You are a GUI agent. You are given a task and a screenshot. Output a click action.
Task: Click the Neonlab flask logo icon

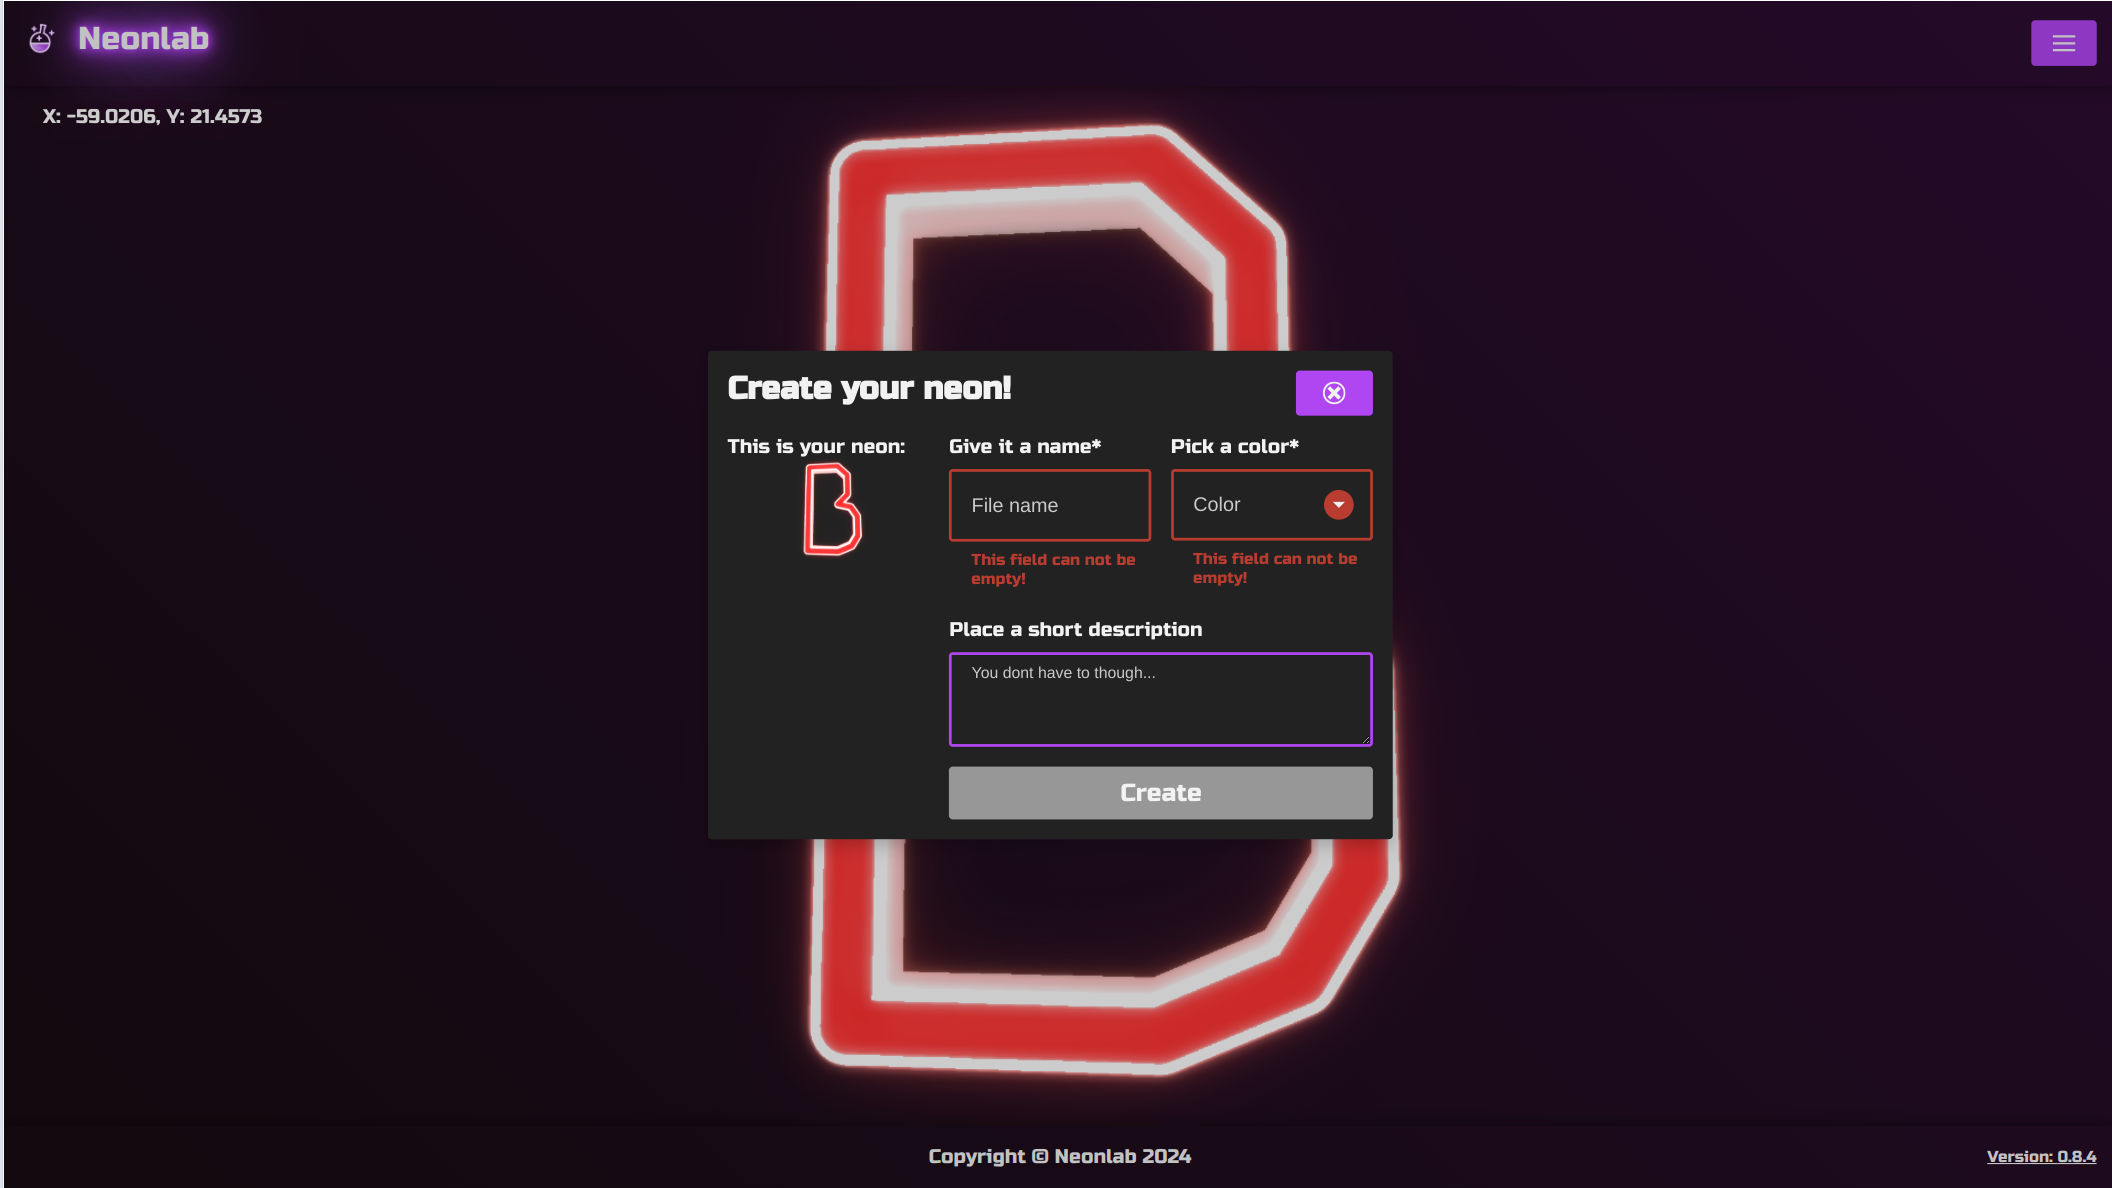coord(41,37)
